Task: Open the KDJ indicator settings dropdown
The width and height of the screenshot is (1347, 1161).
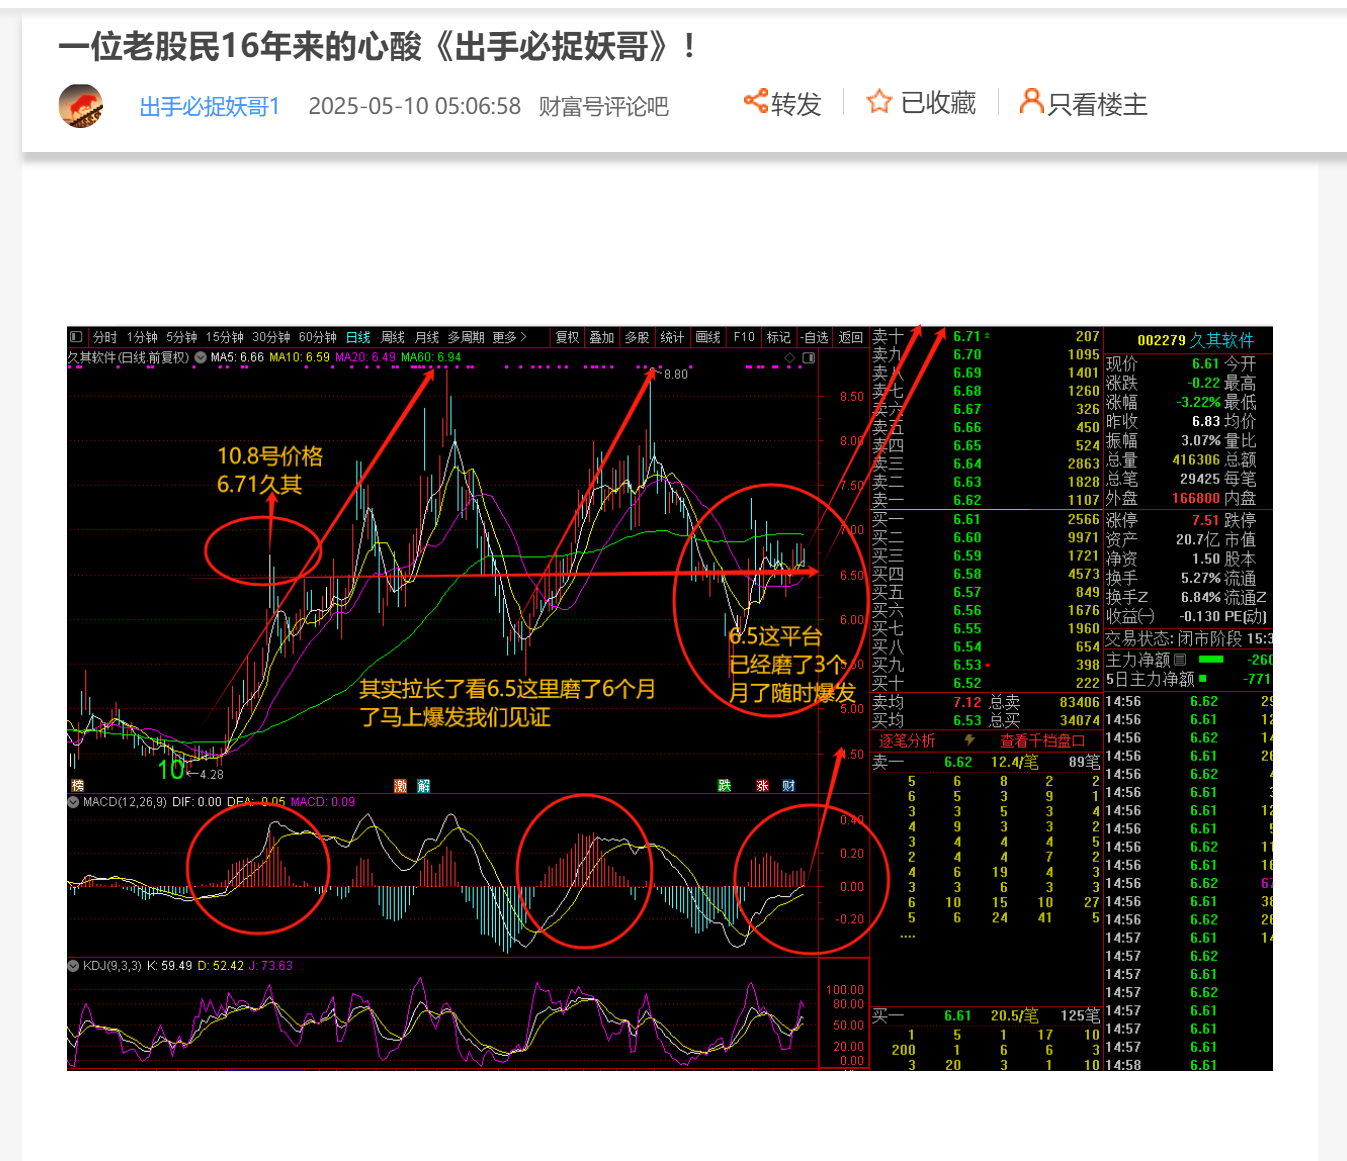Action: click(x=73, y=966)
